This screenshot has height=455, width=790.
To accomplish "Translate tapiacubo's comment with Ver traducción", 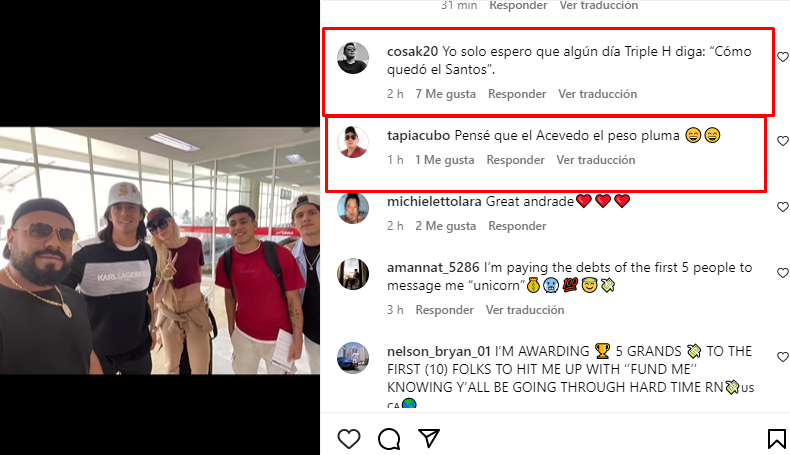I will point(596,160).
